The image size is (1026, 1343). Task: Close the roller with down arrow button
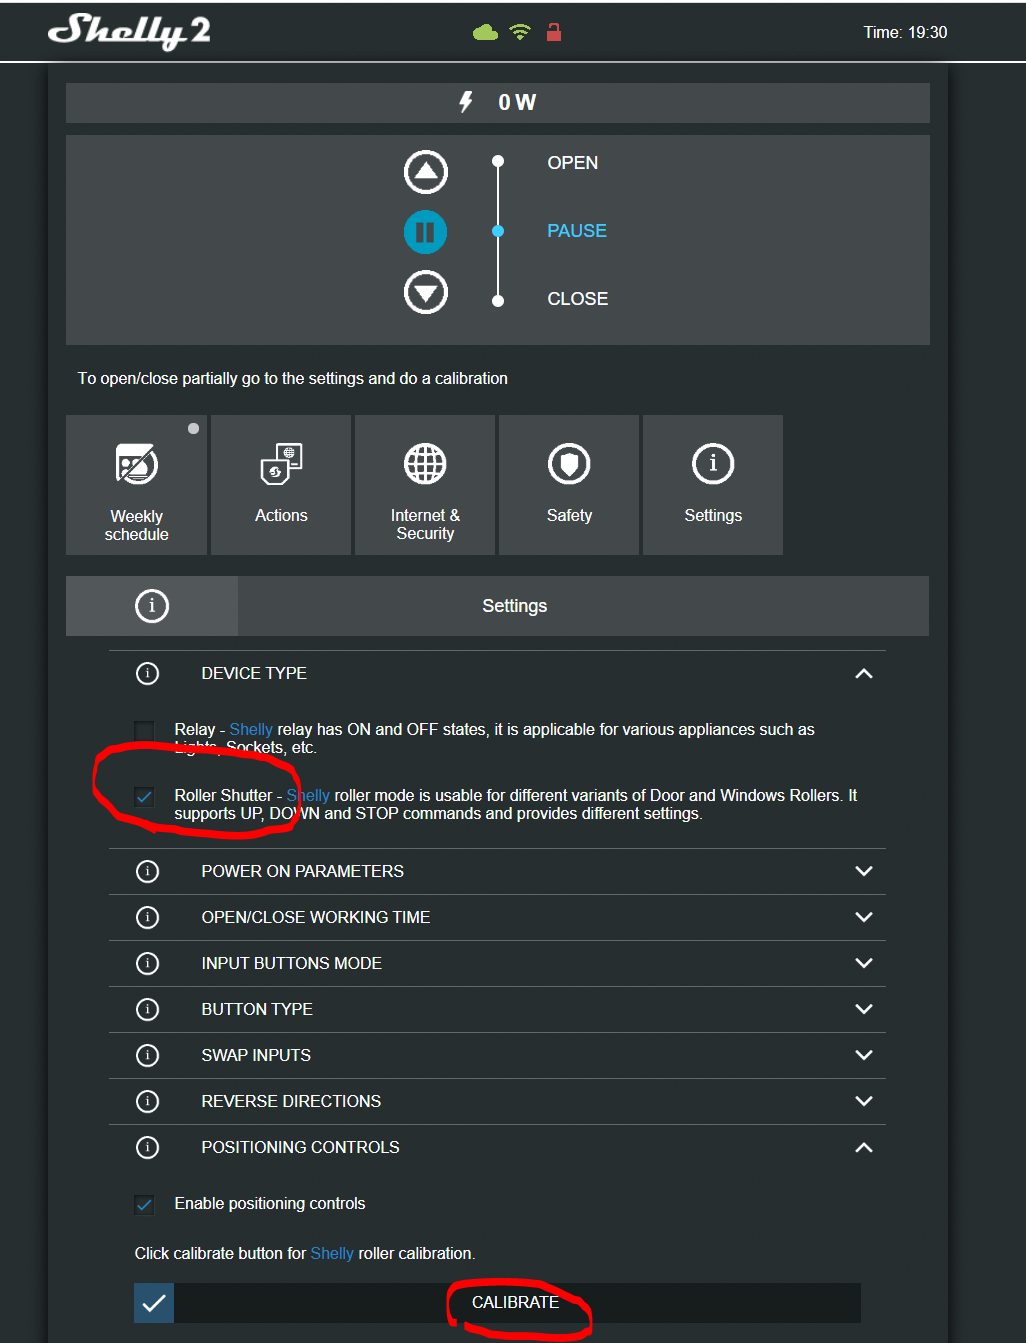point(426,292)
